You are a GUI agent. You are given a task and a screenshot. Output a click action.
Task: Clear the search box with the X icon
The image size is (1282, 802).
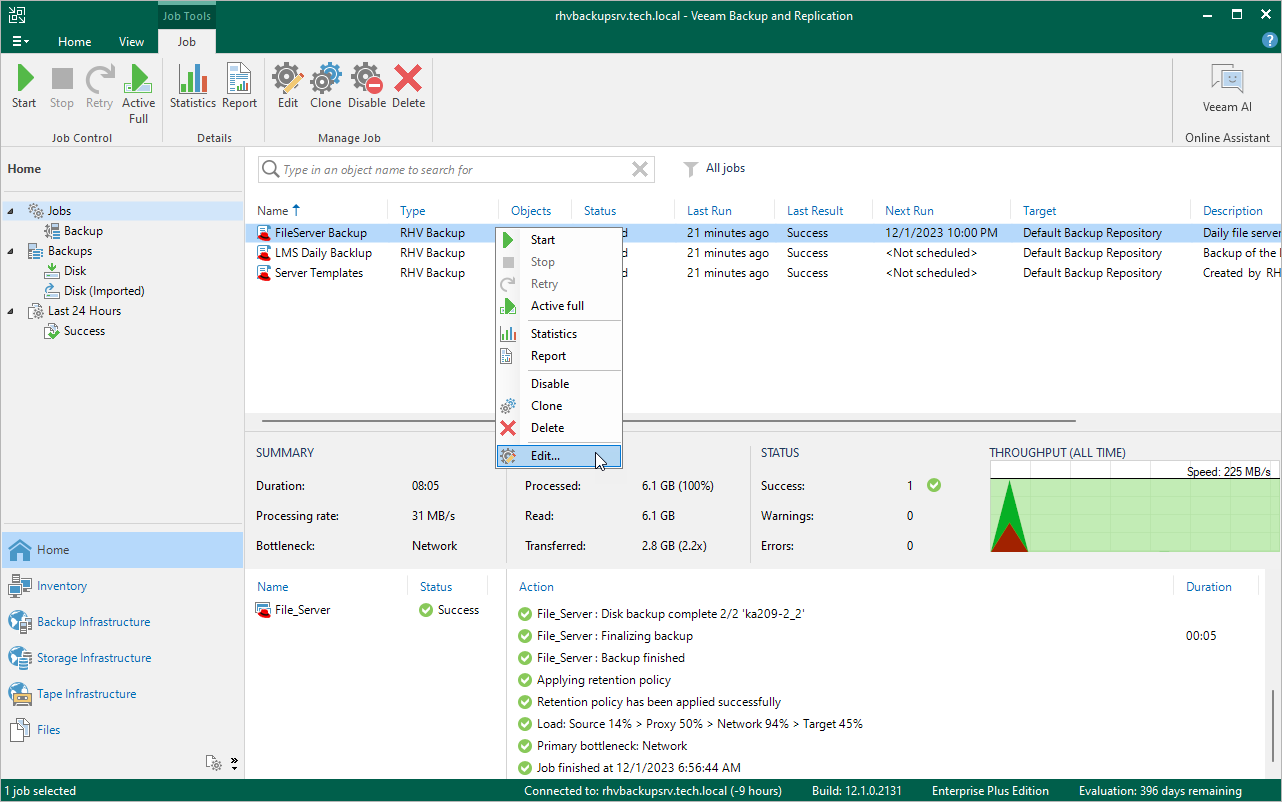click(640, 170)
